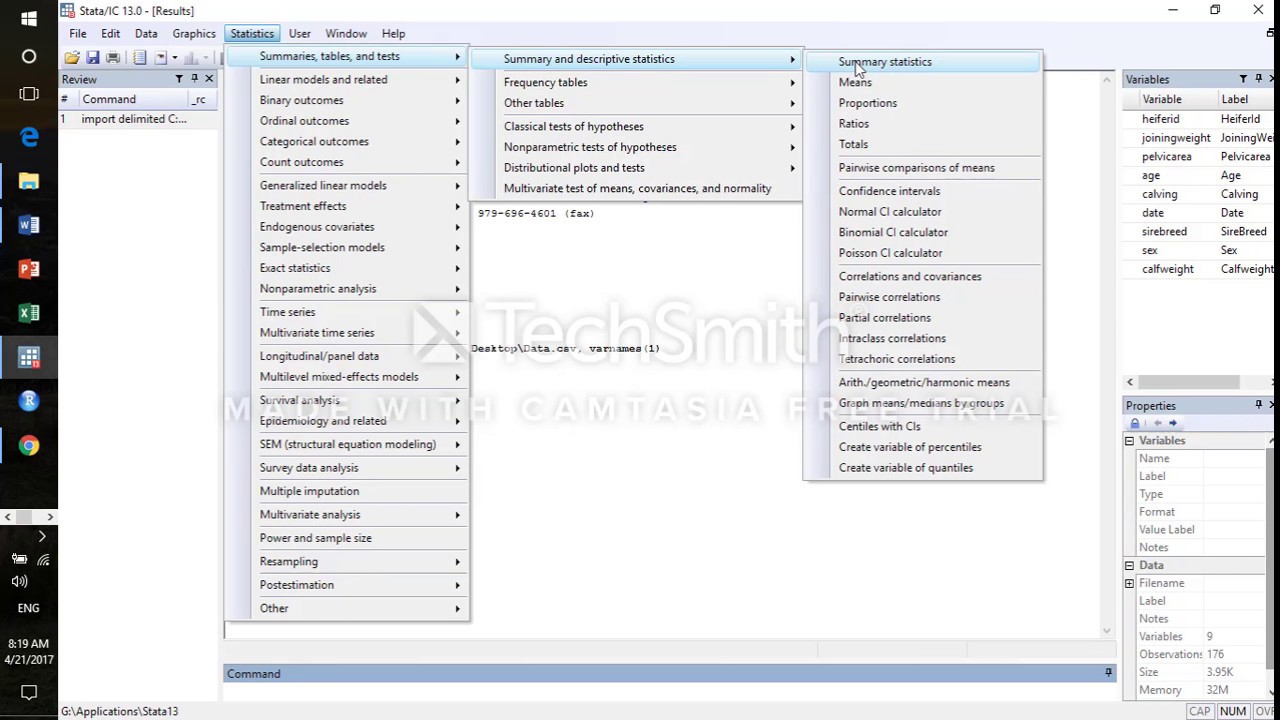The height and width of the screenshot is (720, 1280).
Task: Open PowerPoint from taskbar
Action: 29,269
